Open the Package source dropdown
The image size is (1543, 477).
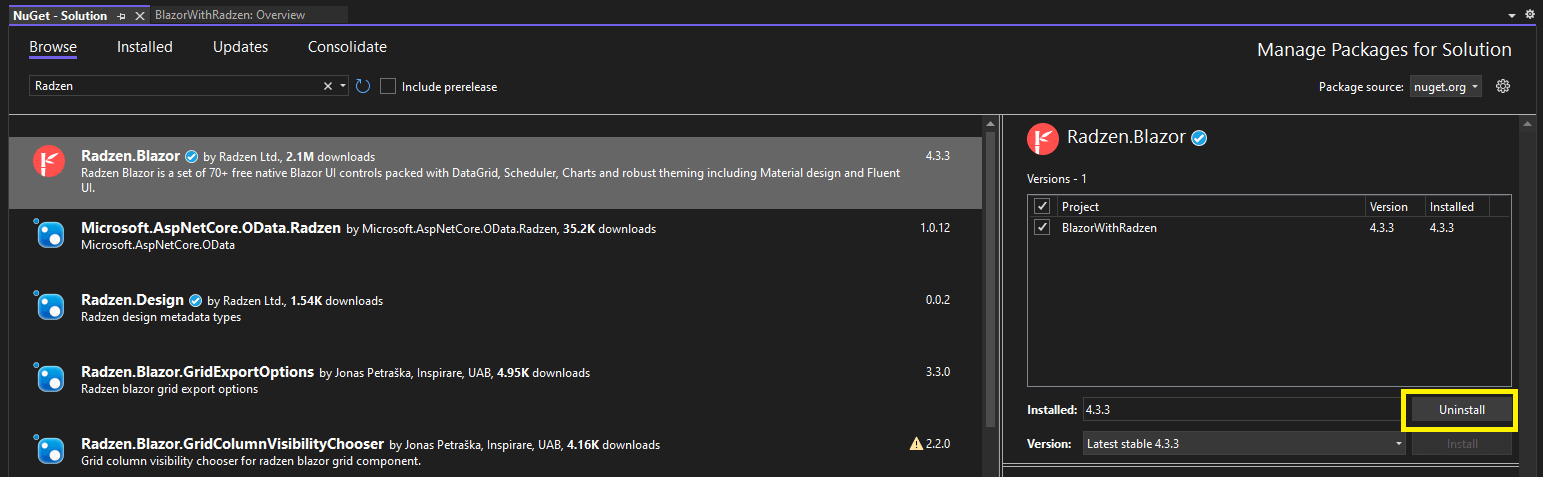click(1445, 87)
